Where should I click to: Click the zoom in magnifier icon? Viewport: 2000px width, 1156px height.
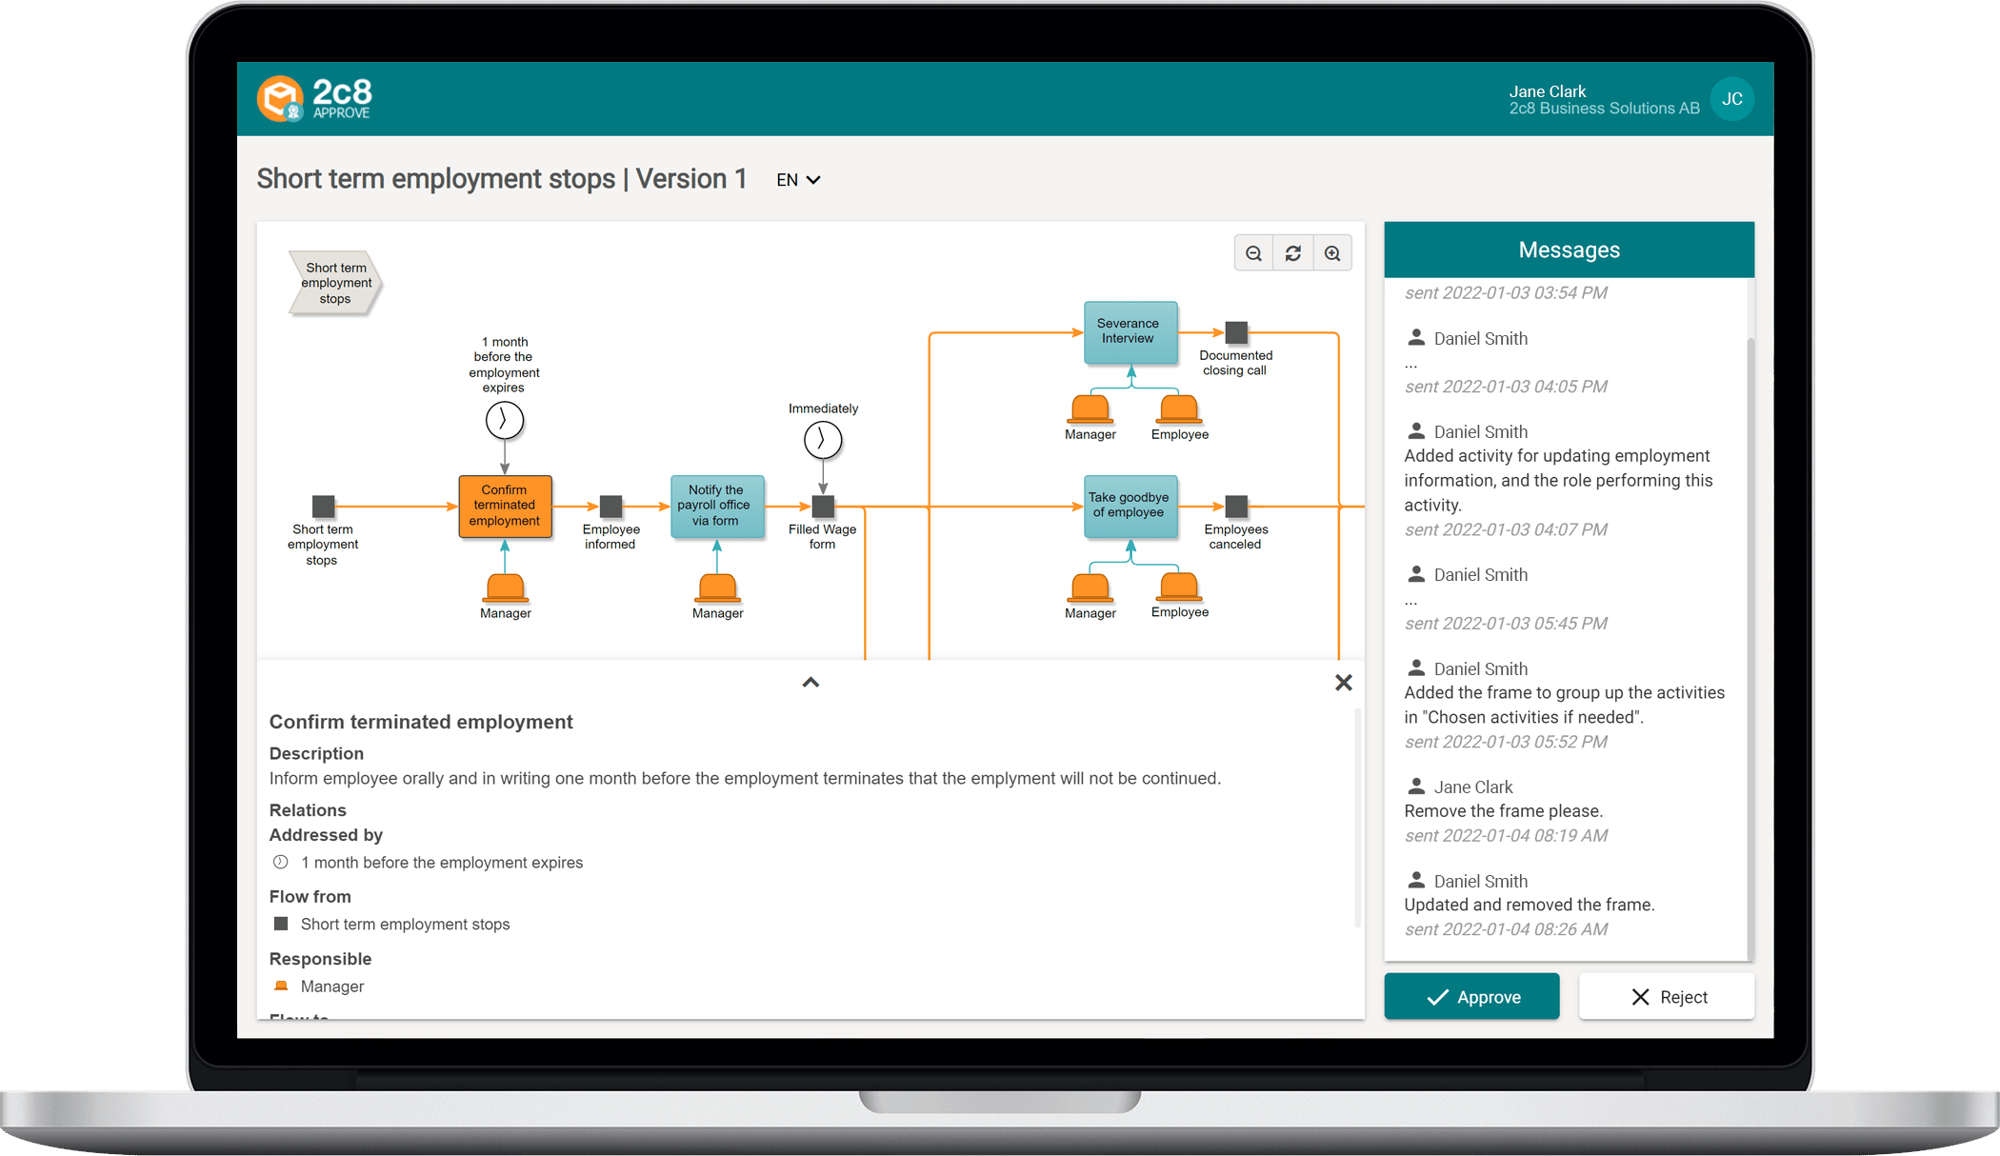tap(1332, 254)
